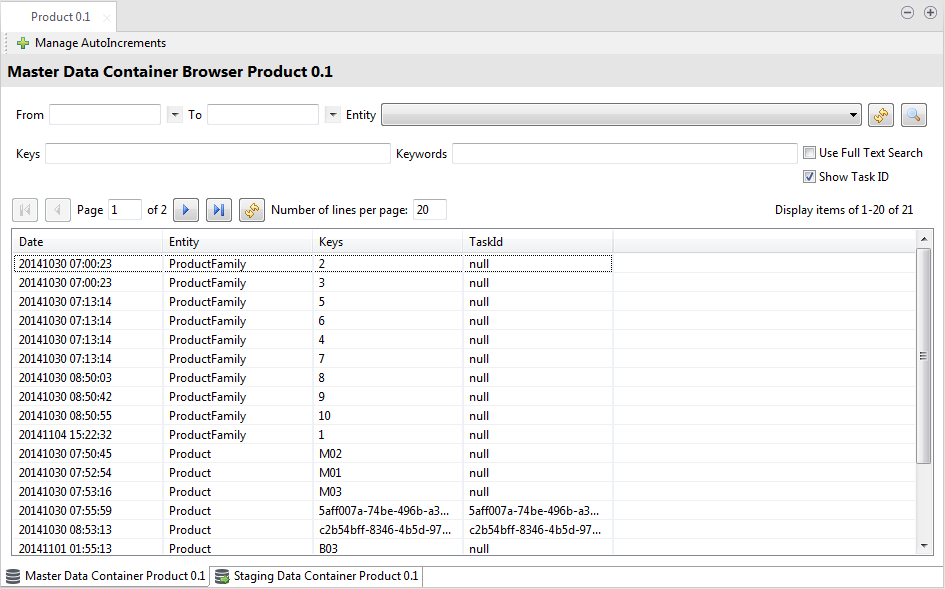Viewport: 945px width, 589px height.
Task: Open the From date picker dropdown
Action: [x=175, y=115]
